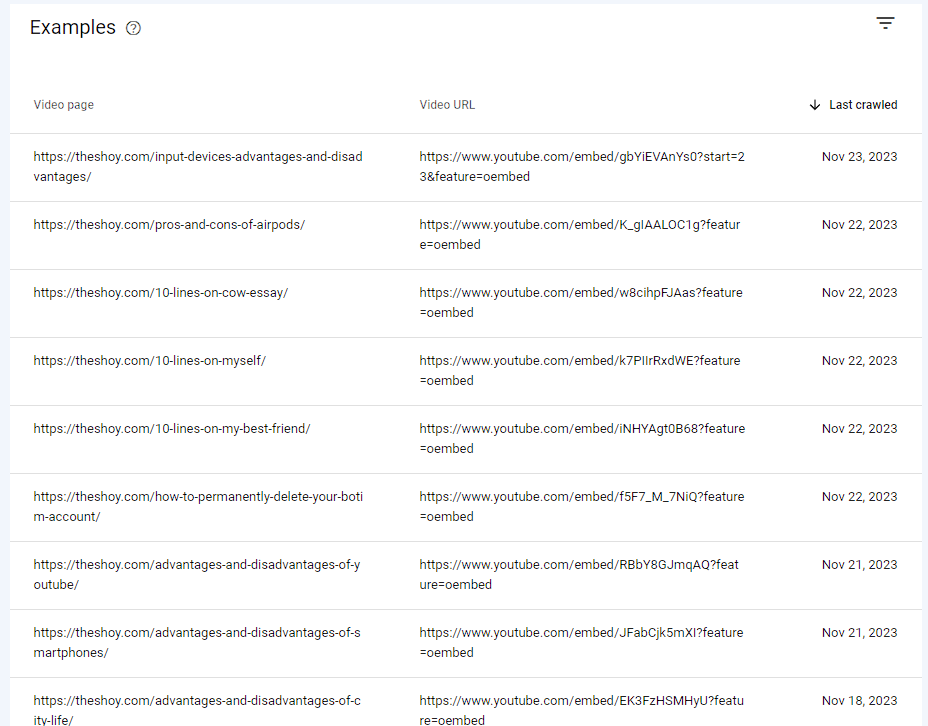The height and width of the screenshot is (726, 928).
Task: Open the 10-lines-on-myself page link
Action: click(148, 360)
